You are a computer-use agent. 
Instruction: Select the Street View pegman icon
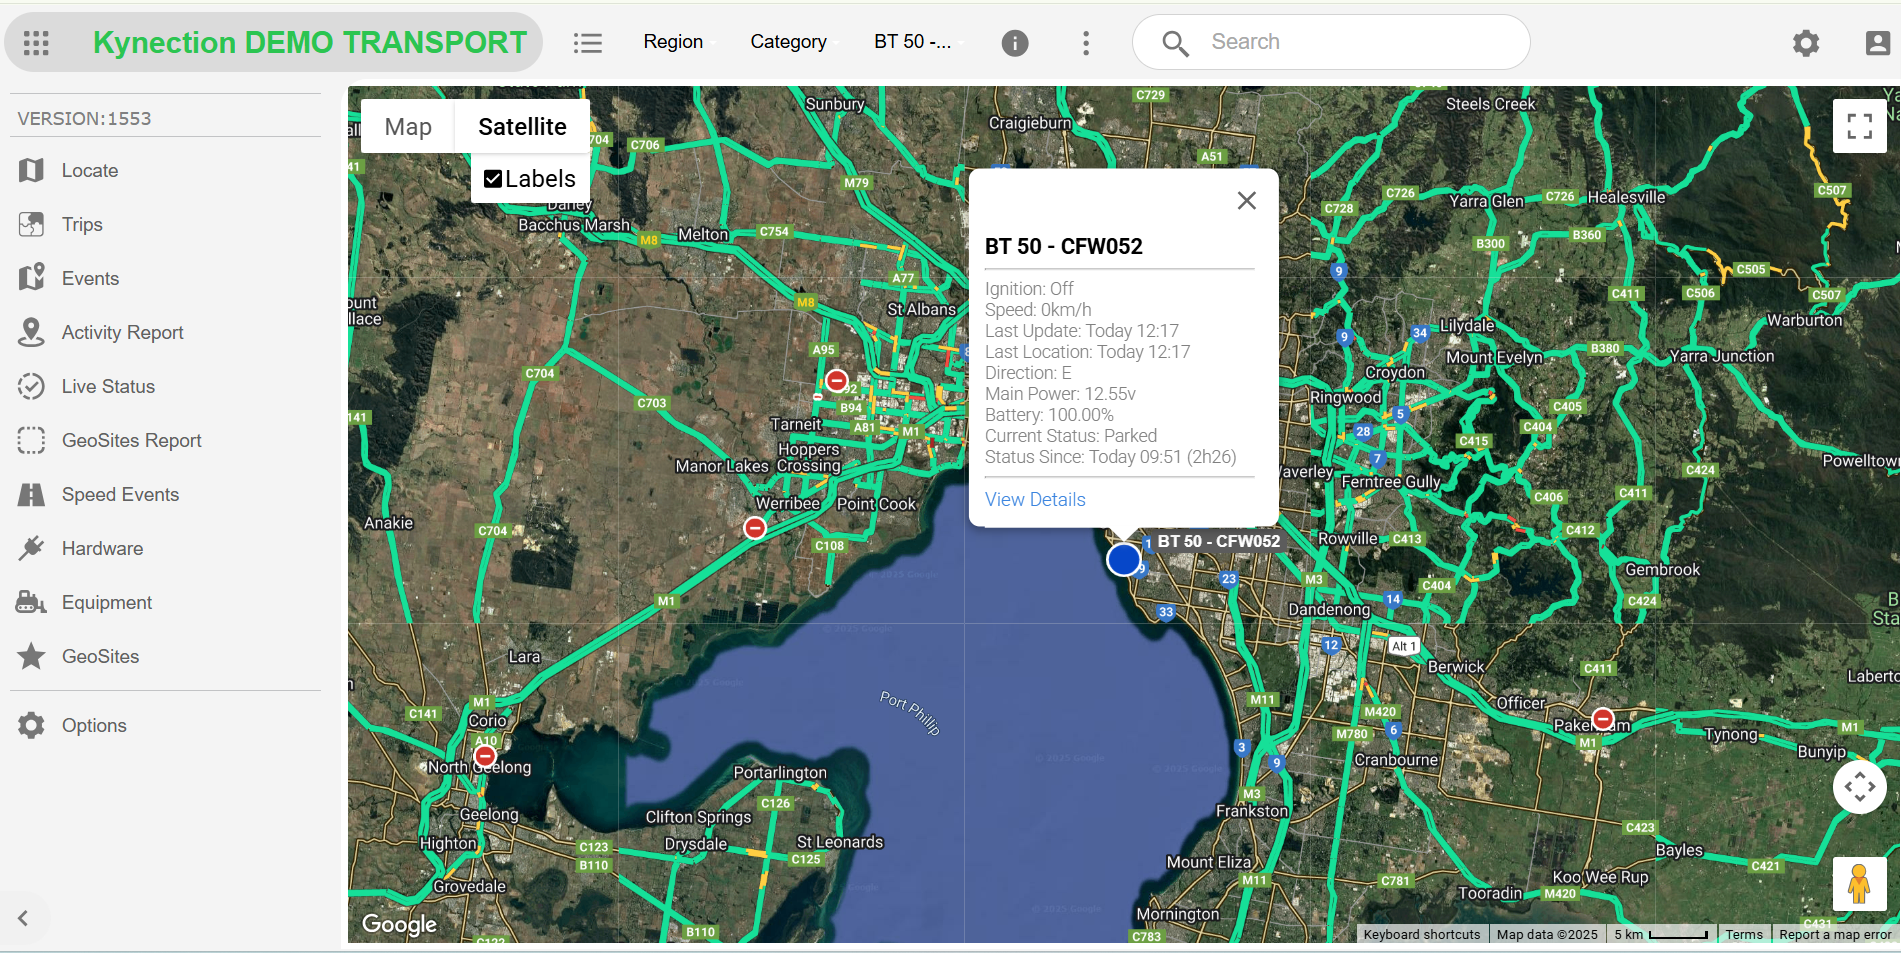tap(1859, 884)
